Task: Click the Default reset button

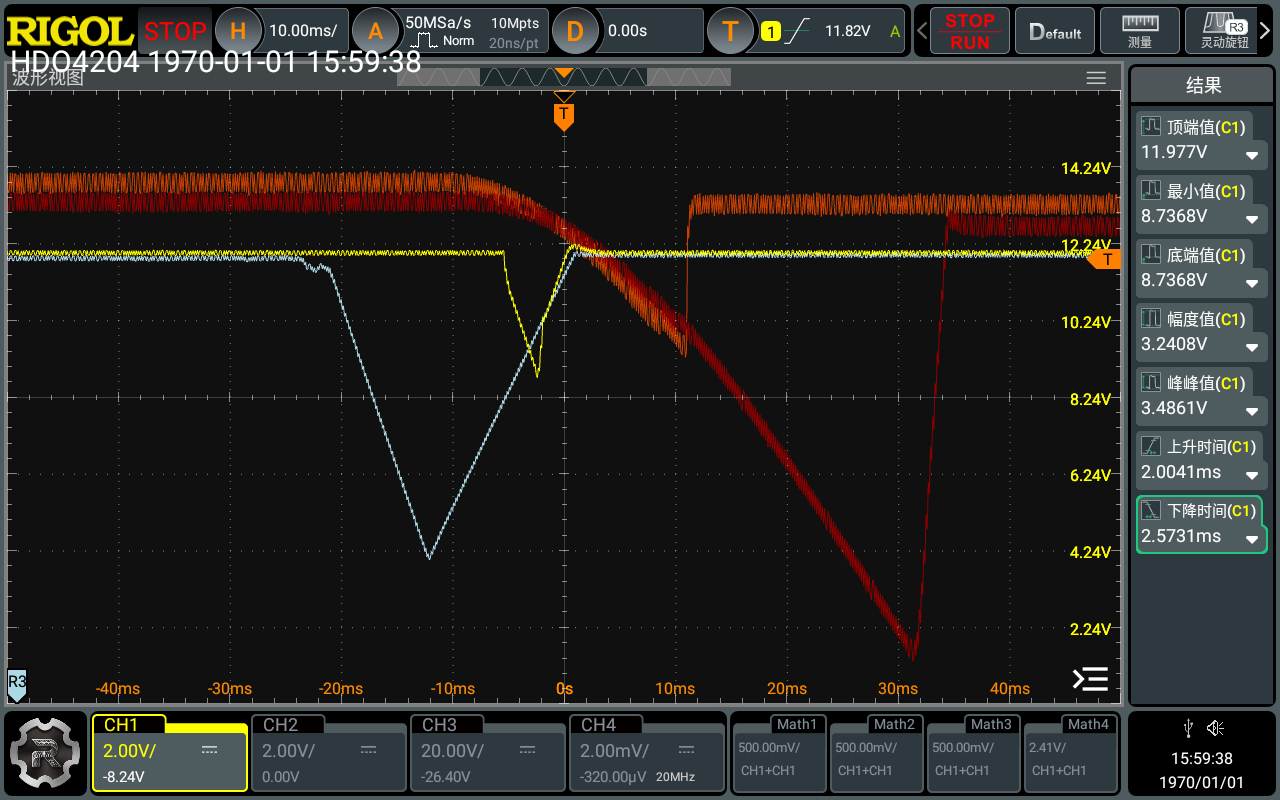Action: pos(1055,31)
